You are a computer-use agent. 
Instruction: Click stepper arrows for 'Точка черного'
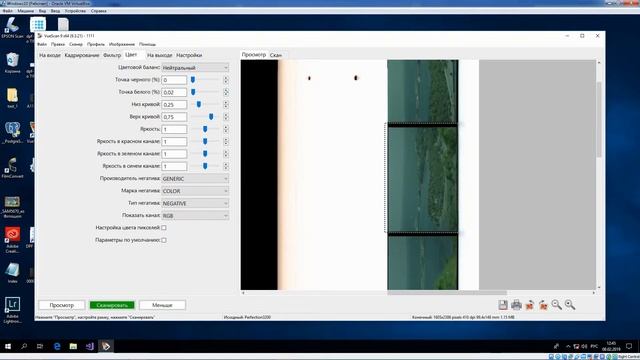coord(226,80)
